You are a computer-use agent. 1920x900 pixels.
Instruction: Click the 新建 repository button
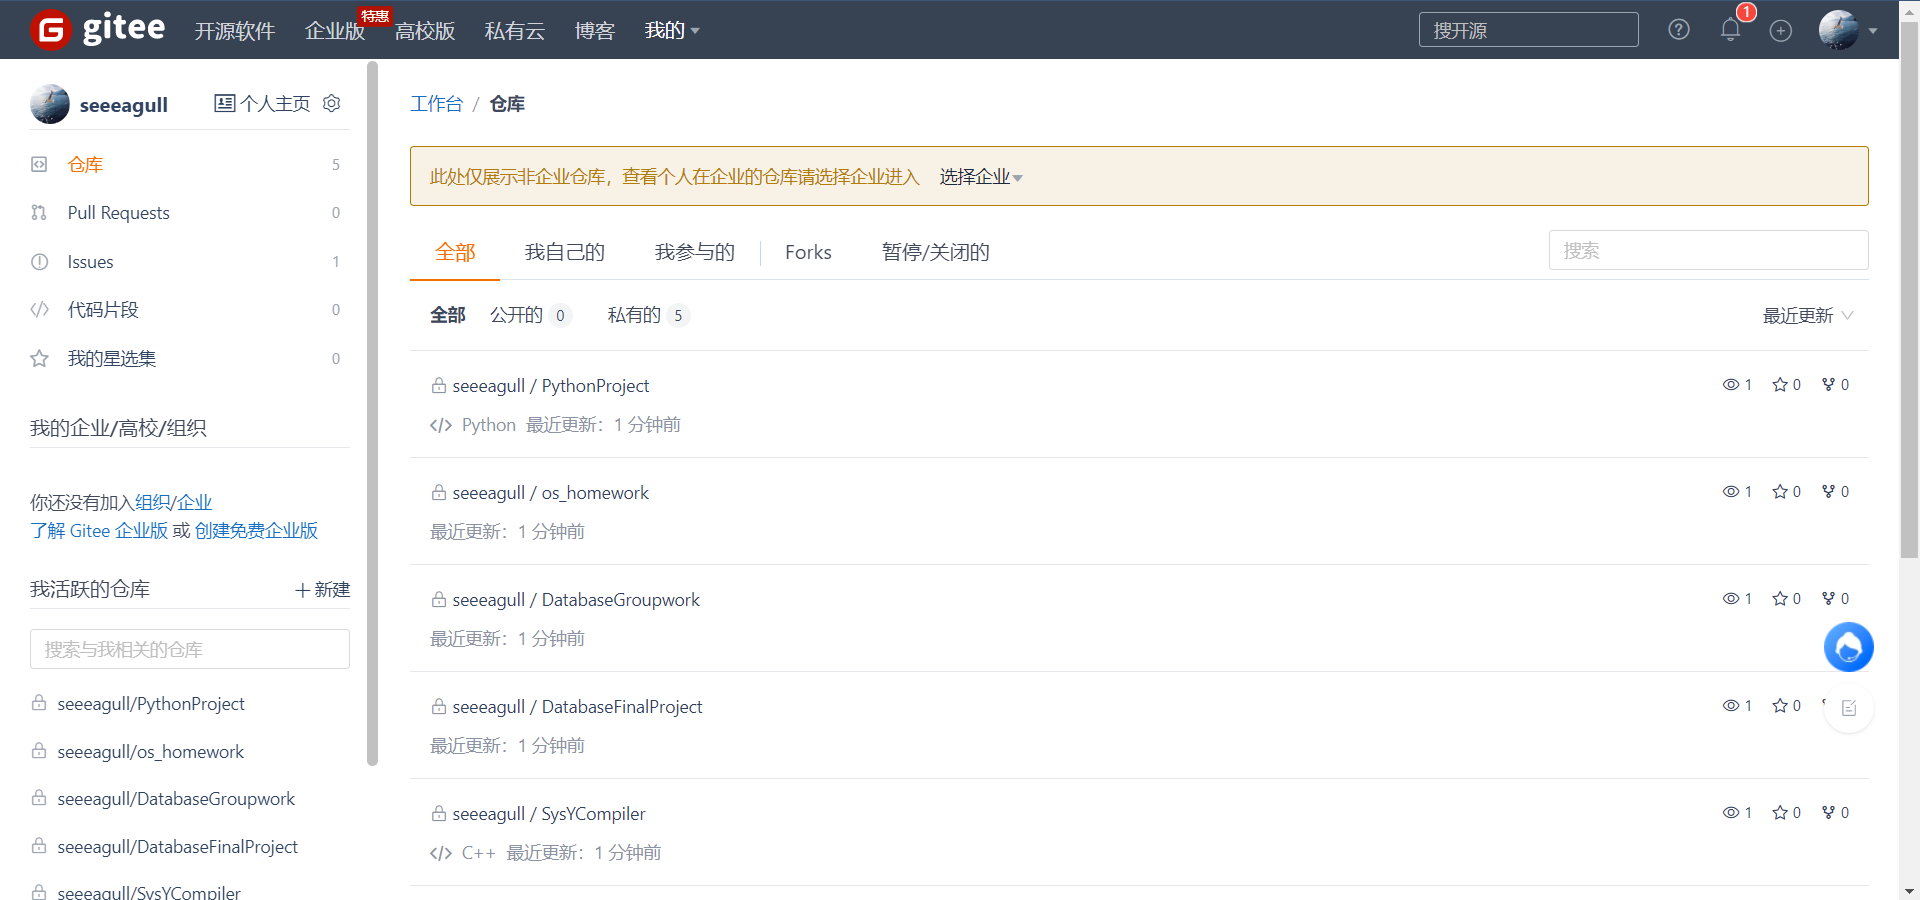pyautogui.click(x=323, y=589)
